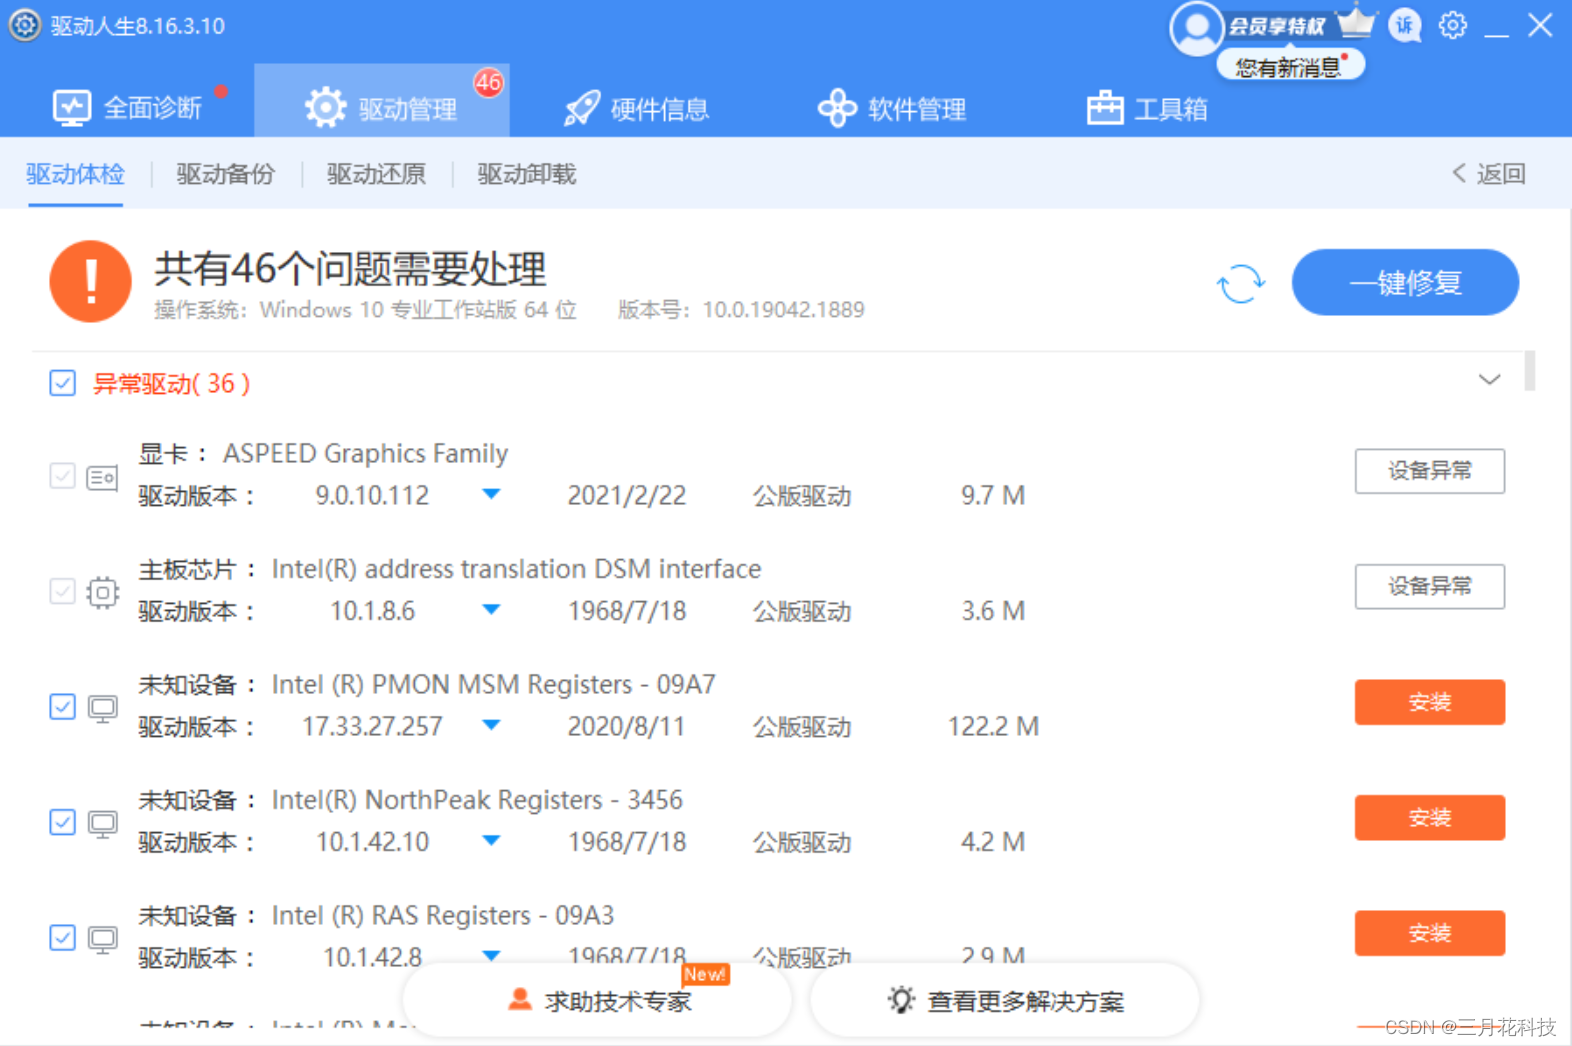1572x1046 pixels.
Task: Open the 诉 feedback icon
Action: point(1405,25)
